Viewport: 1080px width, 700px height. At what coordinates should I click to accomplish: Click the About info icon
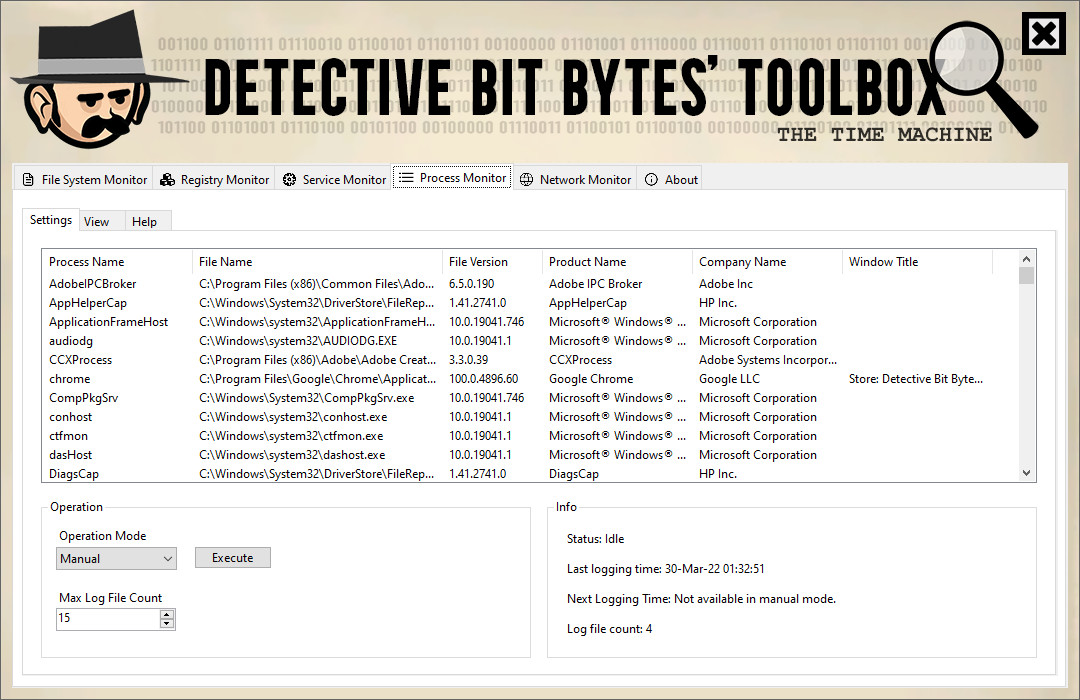tap(652, 180)
